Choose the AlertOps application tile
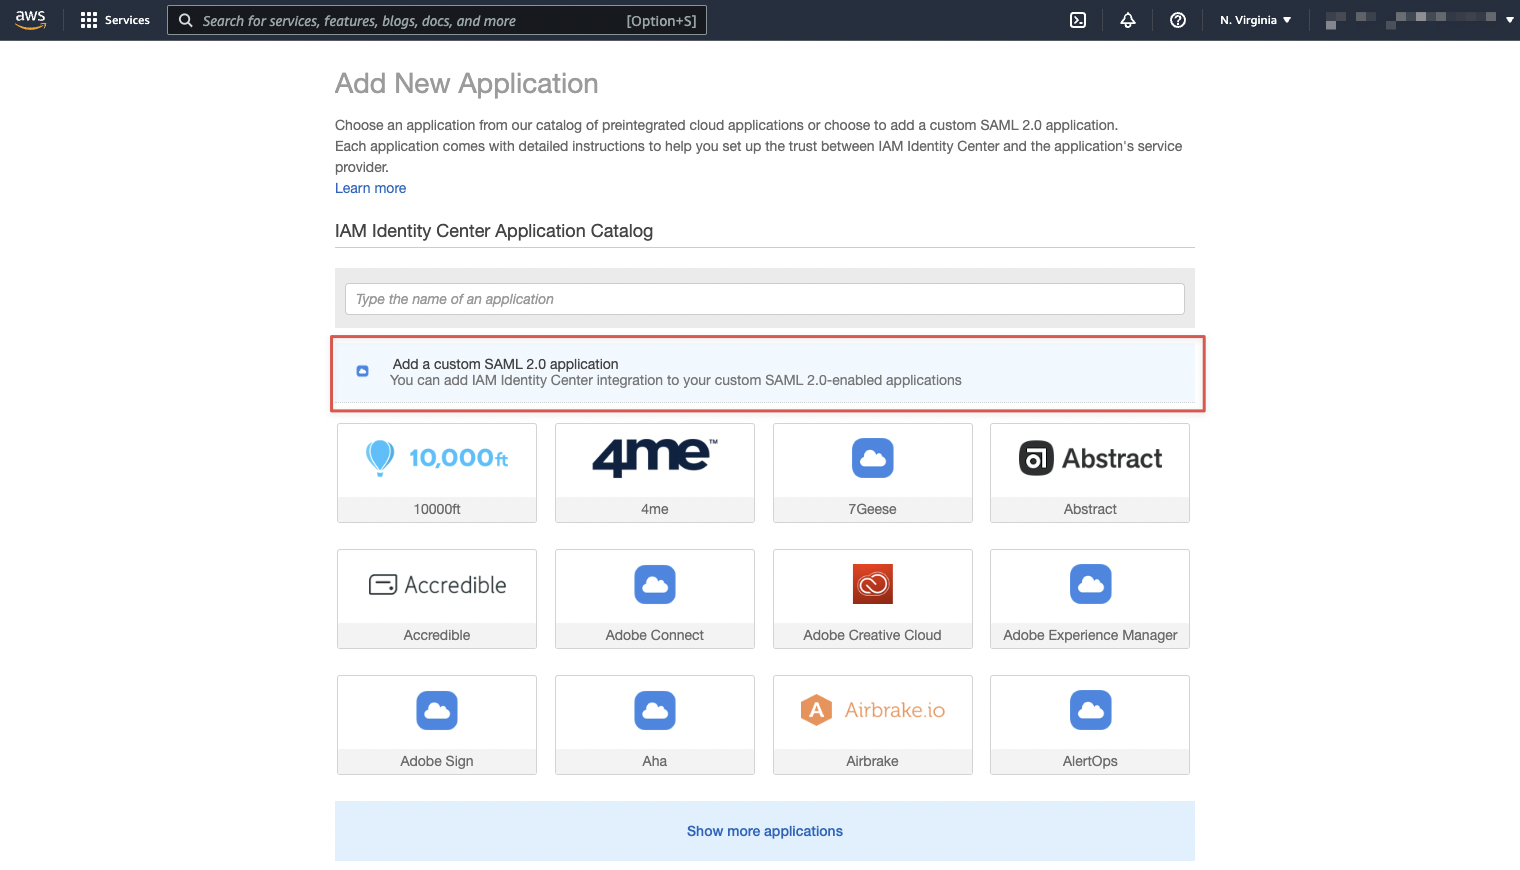 point(1090,724)
